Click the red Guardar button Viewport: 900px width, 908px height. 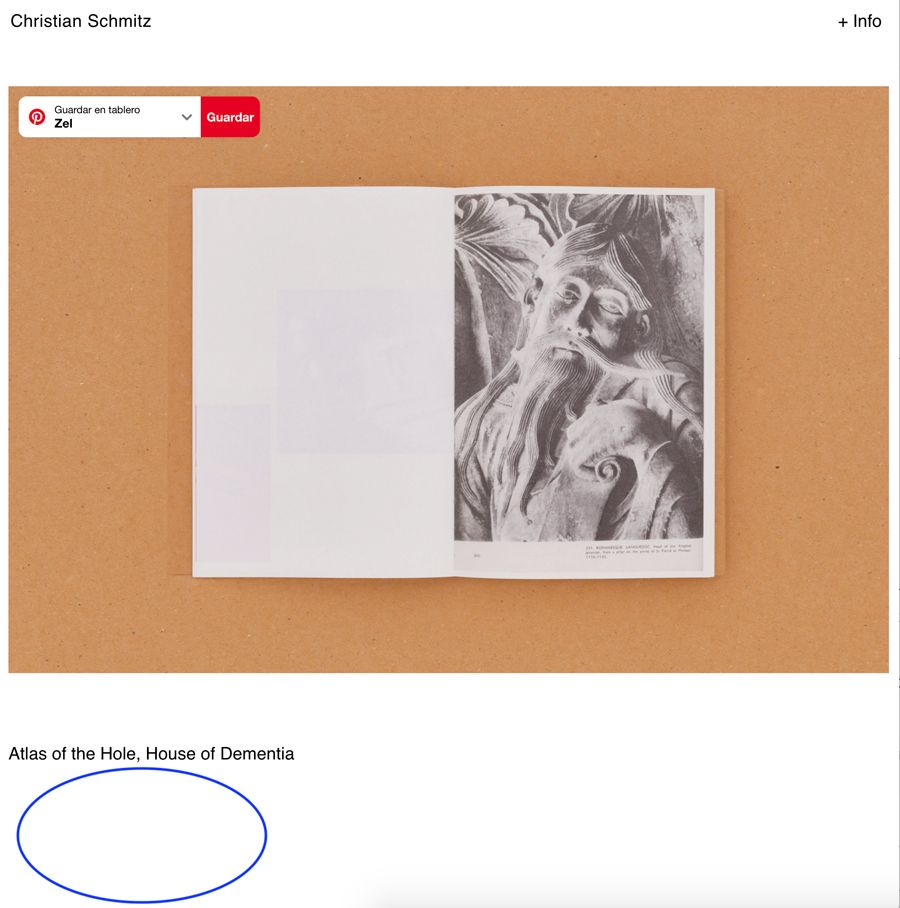(x=230, y=117)
